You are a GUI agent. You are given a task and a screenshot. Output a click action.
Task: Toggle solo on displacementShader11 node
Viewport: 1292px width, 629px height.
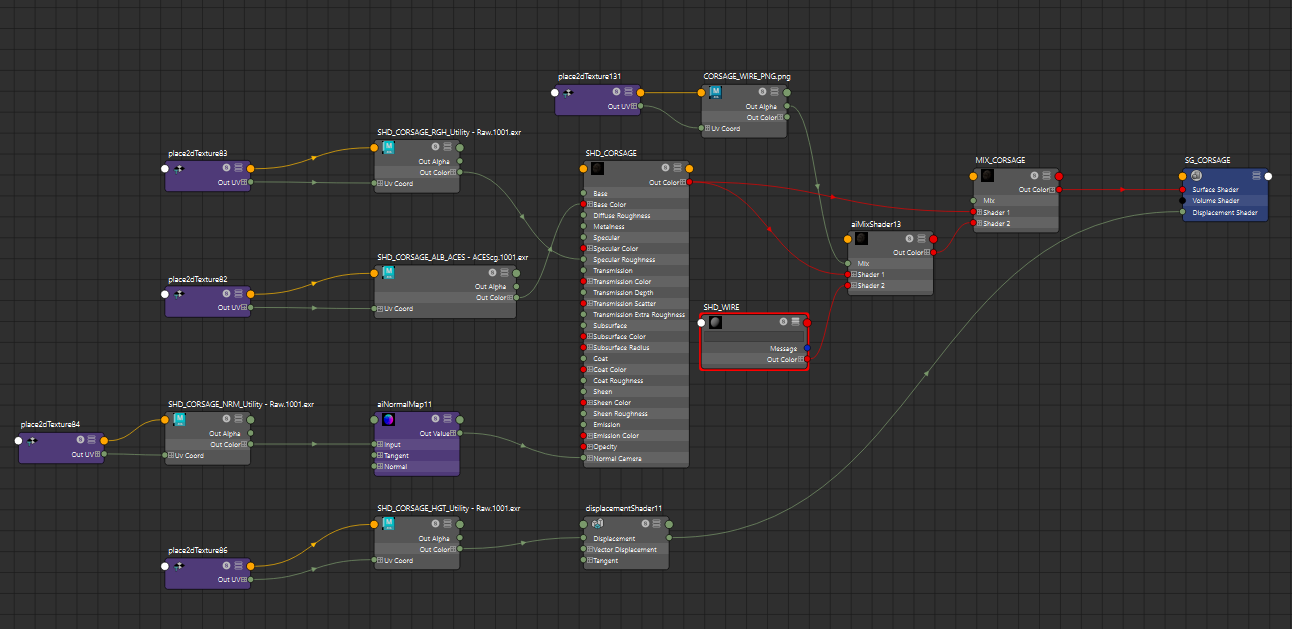(x=647, y=524)
